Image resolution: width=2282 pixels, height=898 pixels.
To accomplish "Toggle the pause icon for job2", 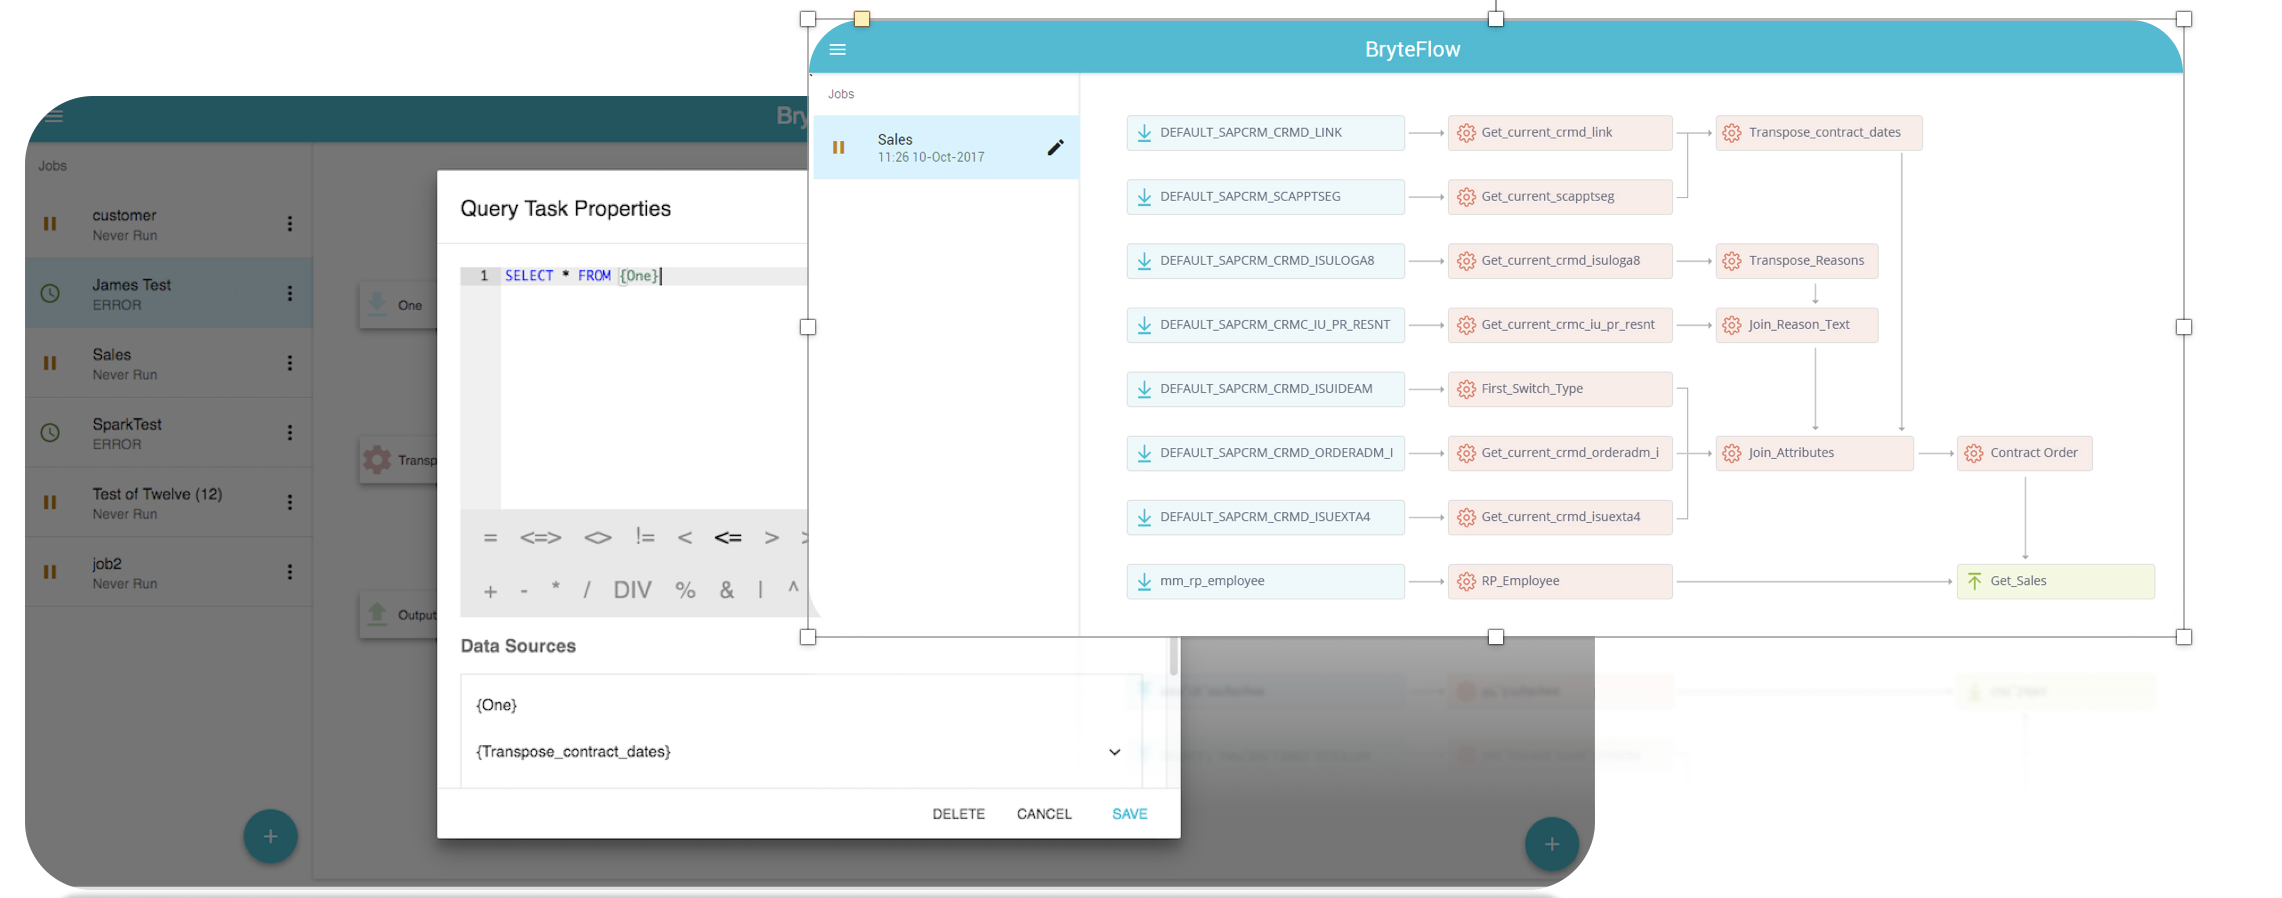I will click(x=50, y=572).
